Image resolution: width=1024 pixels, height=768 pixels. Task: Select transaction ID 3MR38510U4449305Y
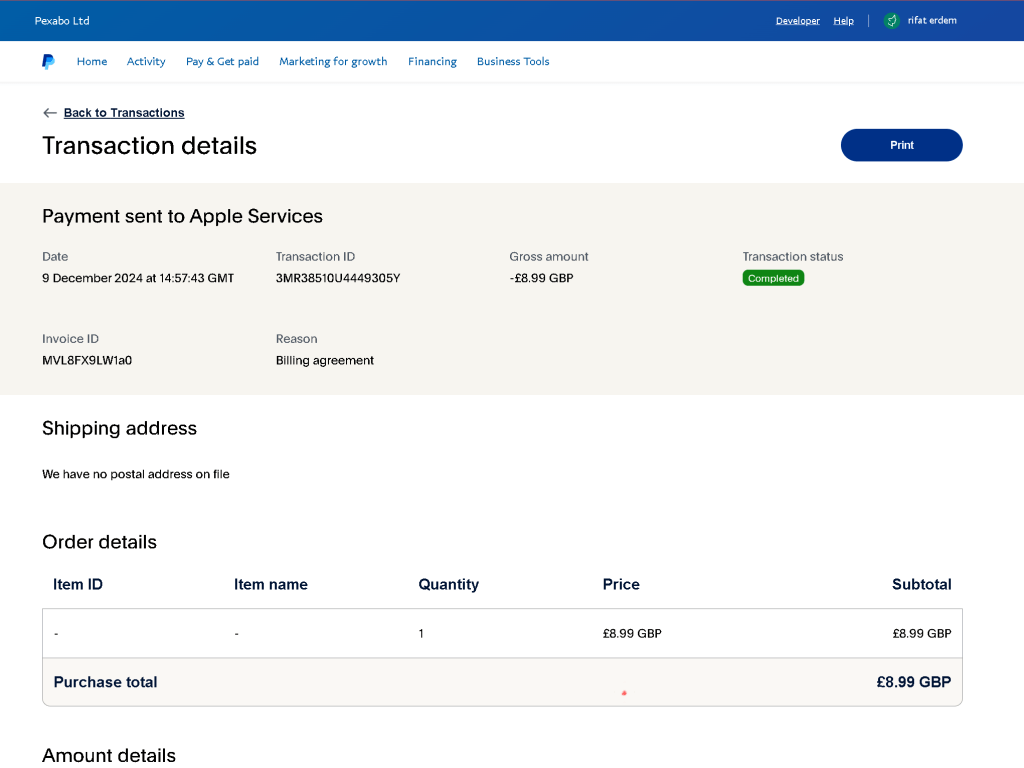(338, 278)
